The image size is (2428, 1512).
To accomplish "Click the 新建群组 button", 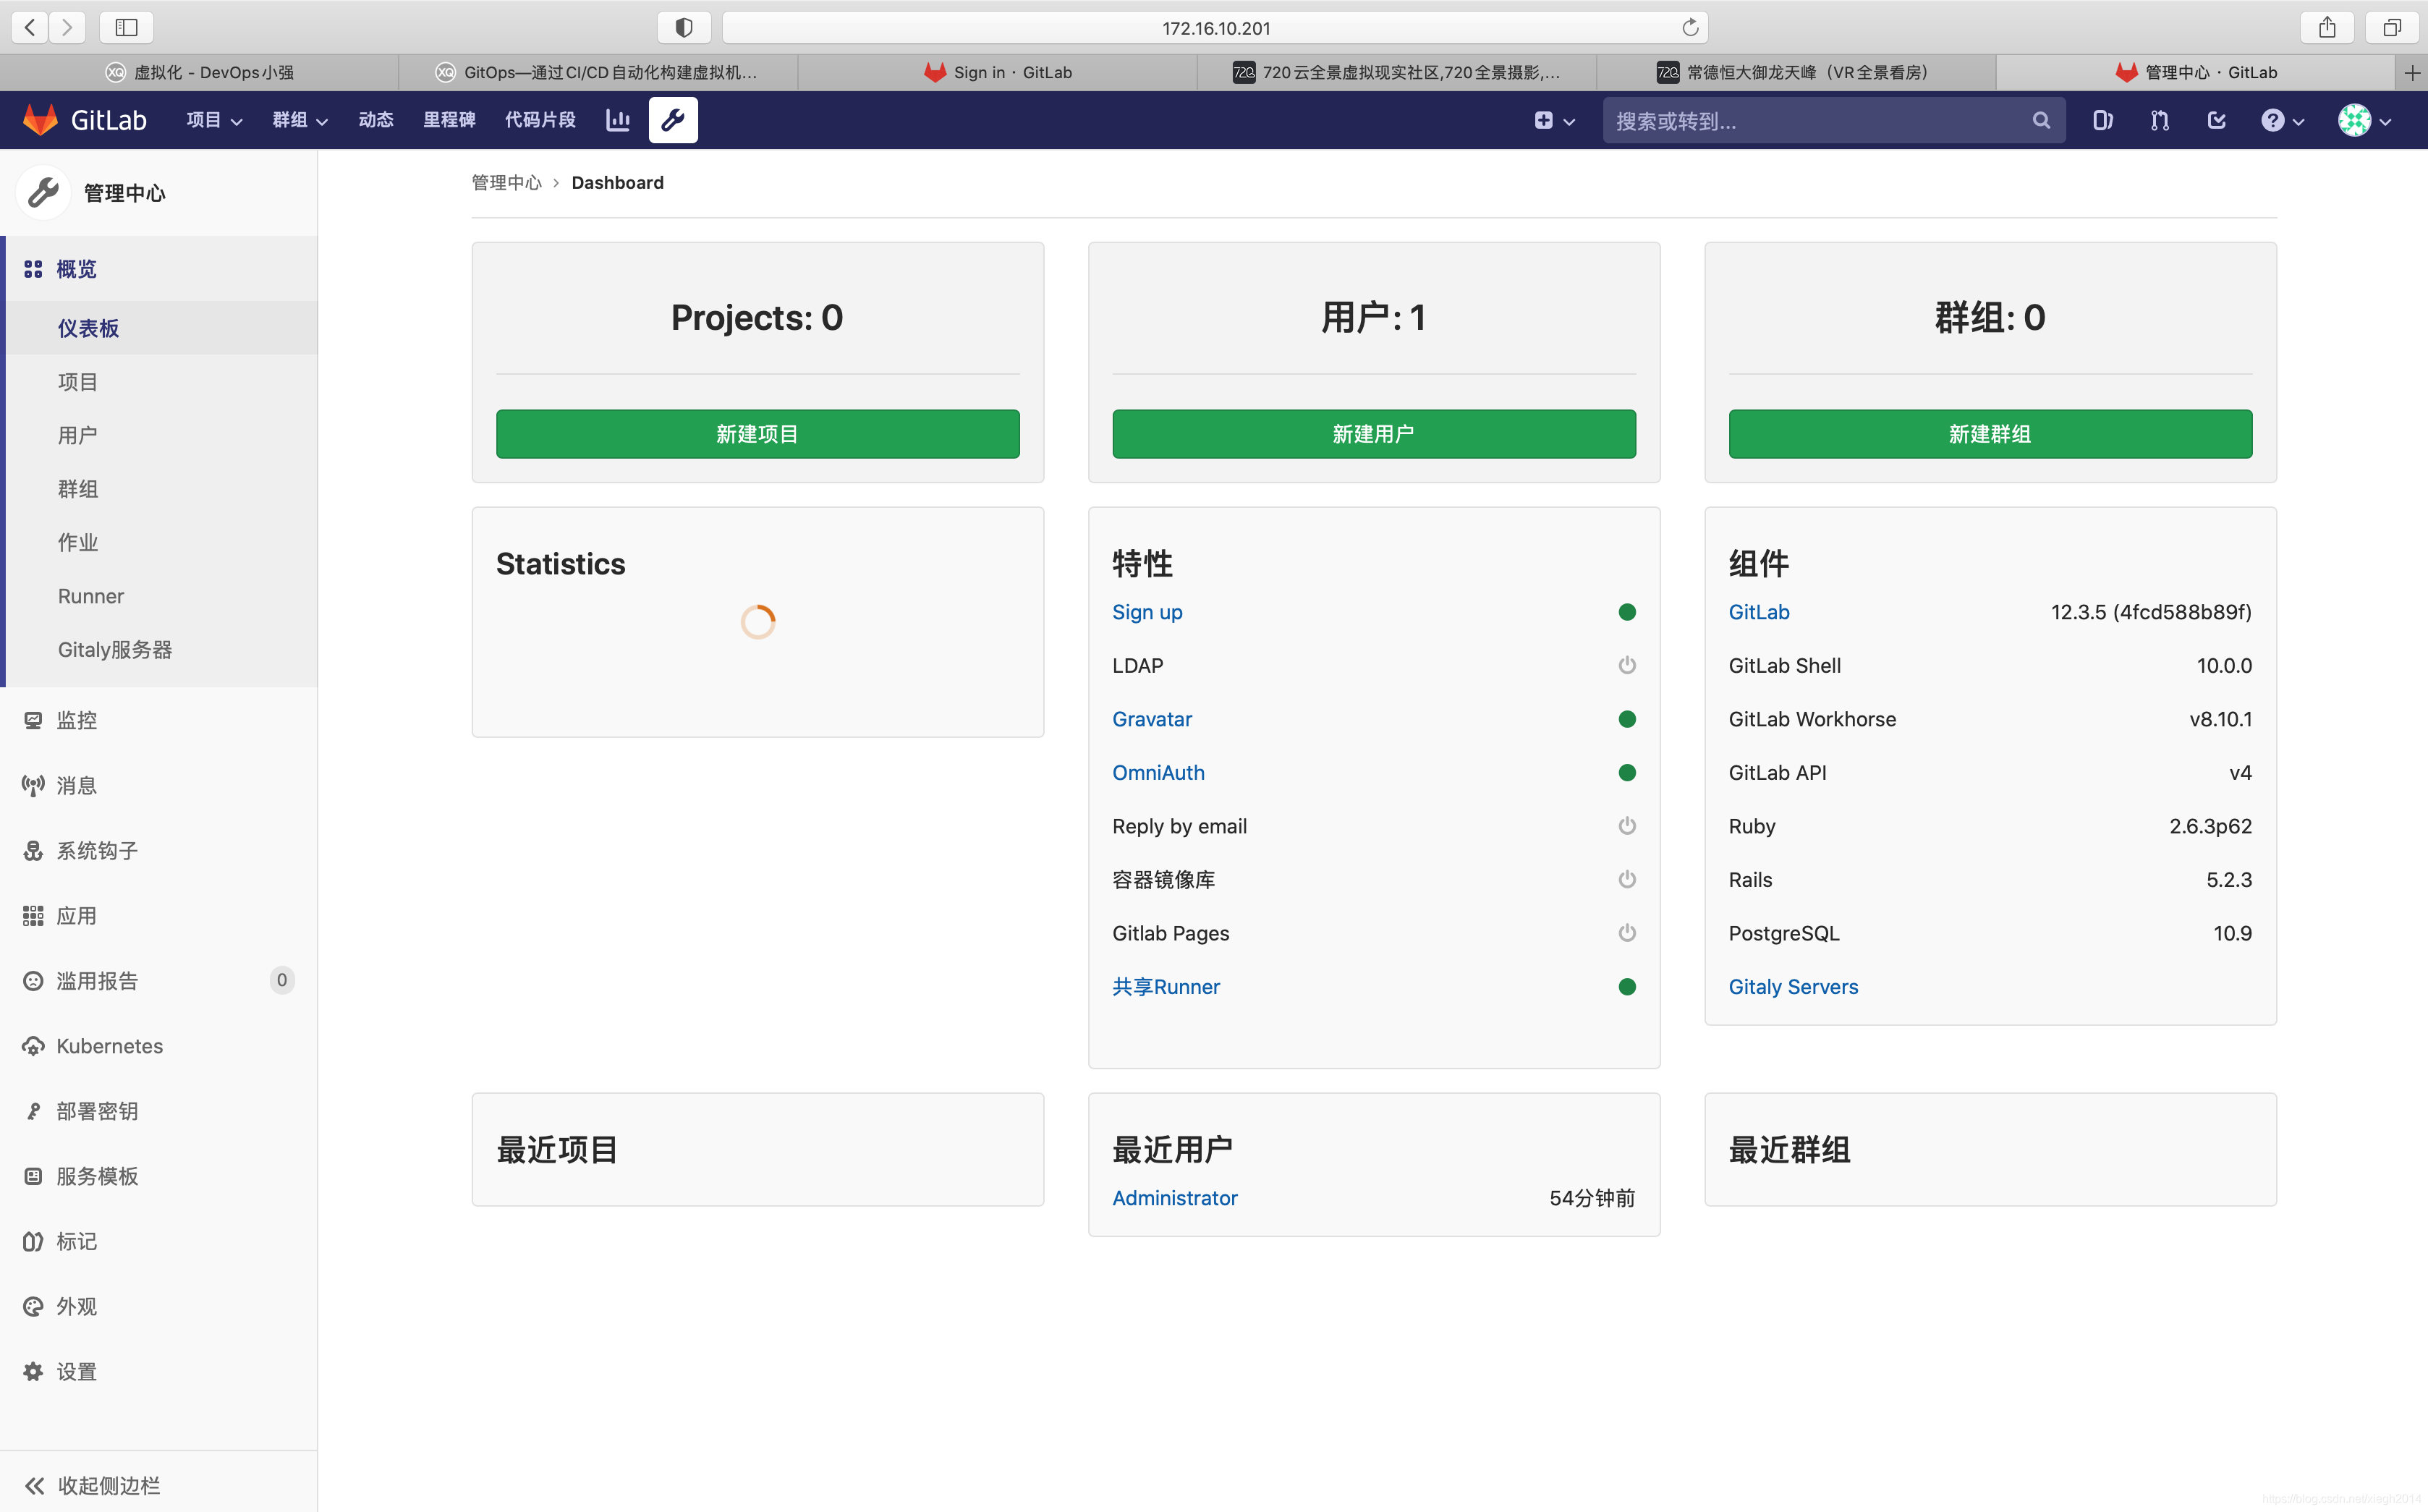I will click(1990, 434).
